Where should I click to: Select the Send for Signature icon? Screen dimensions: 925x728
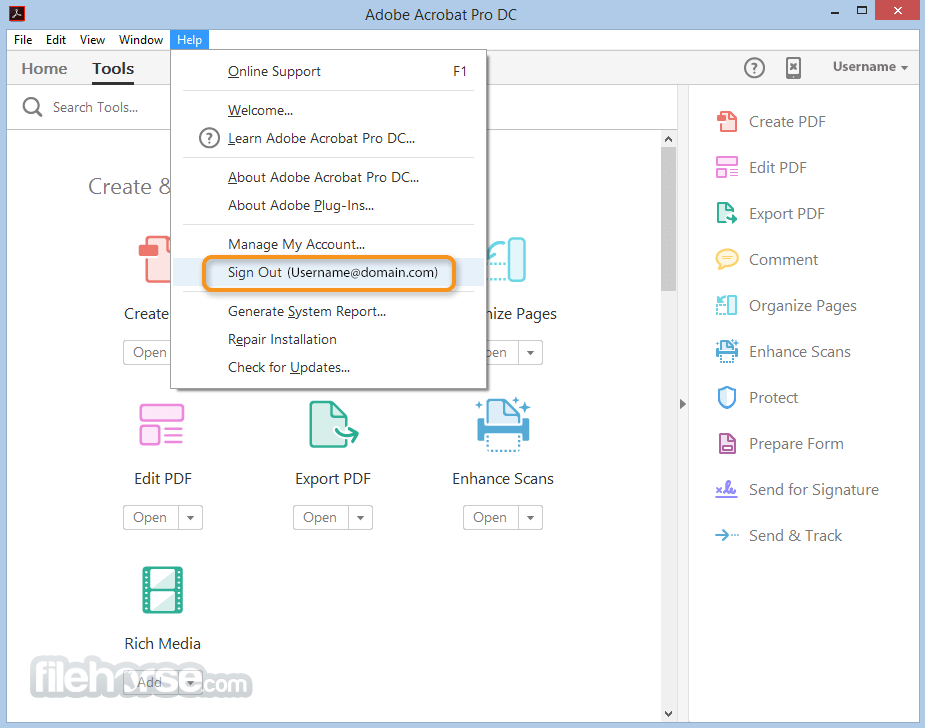726,489
